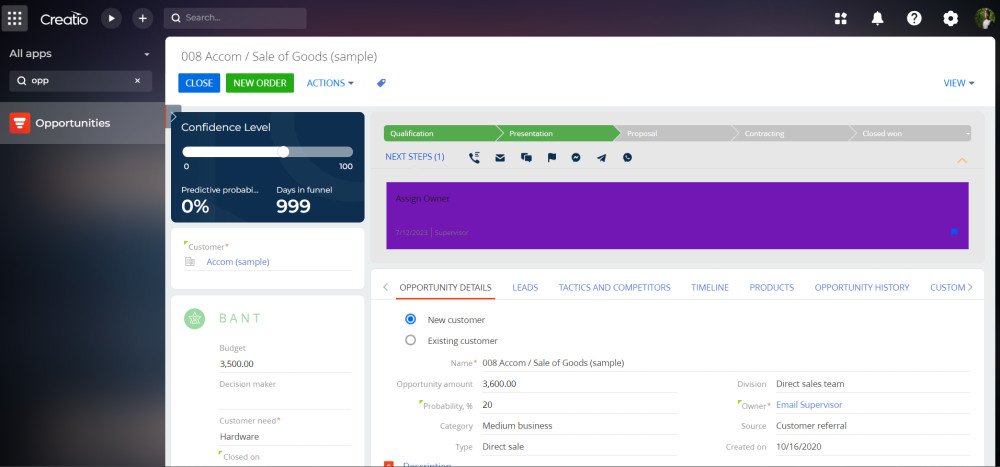Open Closed won stage dropdown arrow
The width and height of the screenshot is (1000, 467).
(967, 133)
